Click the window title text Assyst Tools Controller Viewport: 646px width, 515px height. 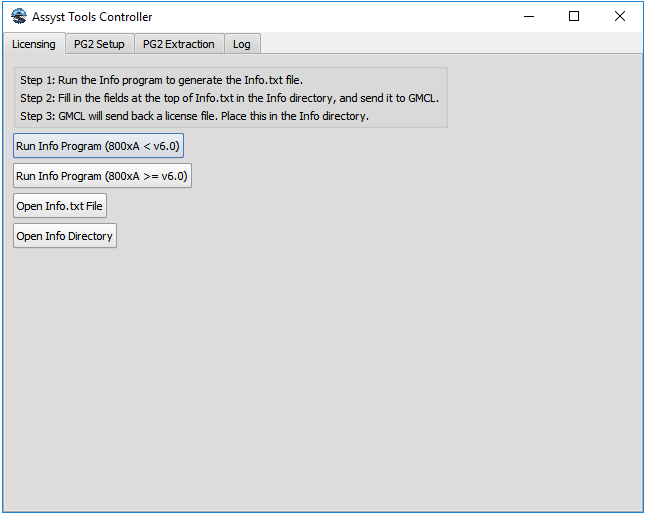point(92,17)
